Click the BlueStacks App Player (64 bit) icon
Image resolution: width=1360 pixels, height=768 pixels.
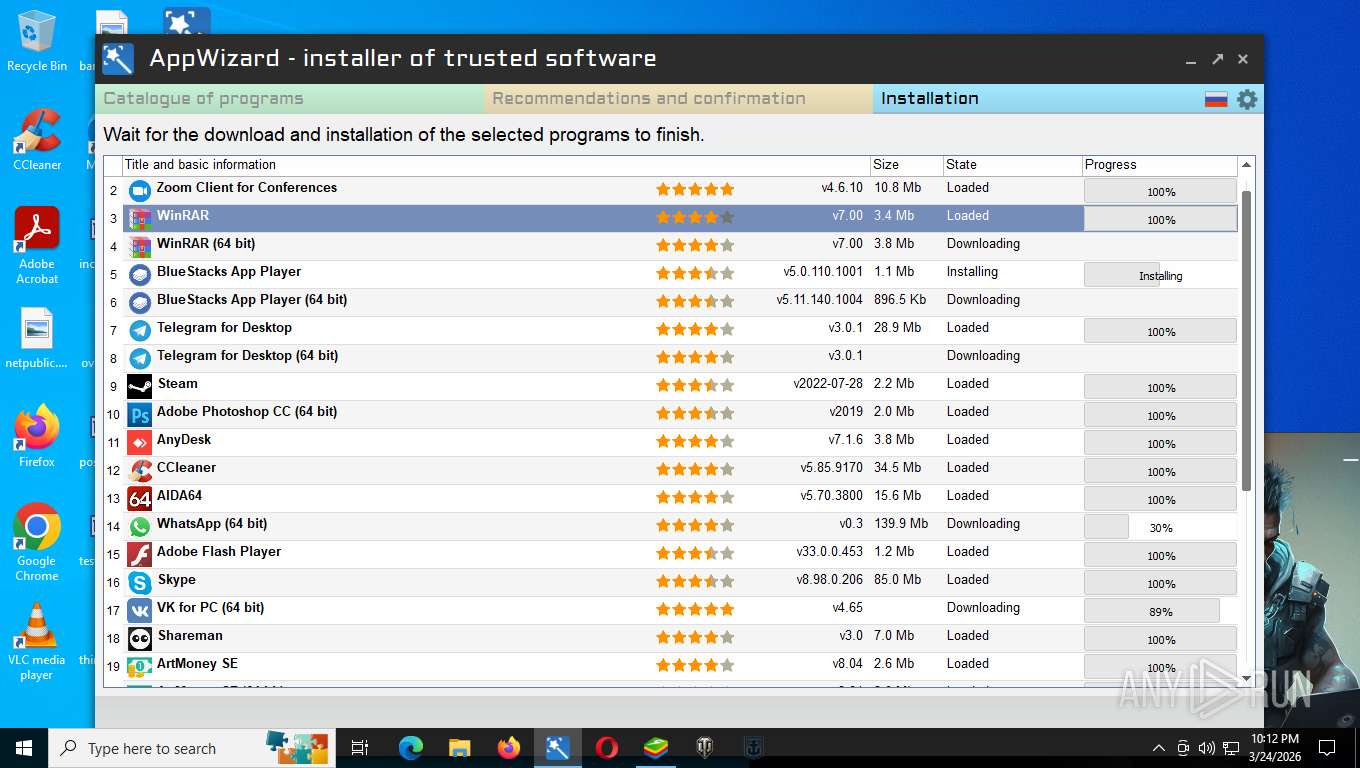click(140, 302)
